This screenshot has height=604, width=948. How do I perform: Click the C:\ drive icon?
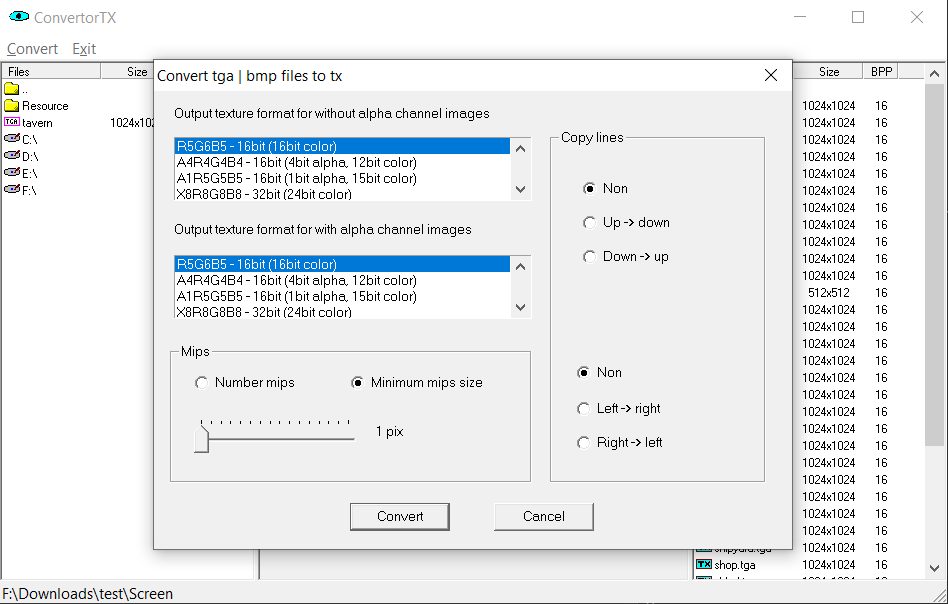pyautogui.click(x=12, y=139)
